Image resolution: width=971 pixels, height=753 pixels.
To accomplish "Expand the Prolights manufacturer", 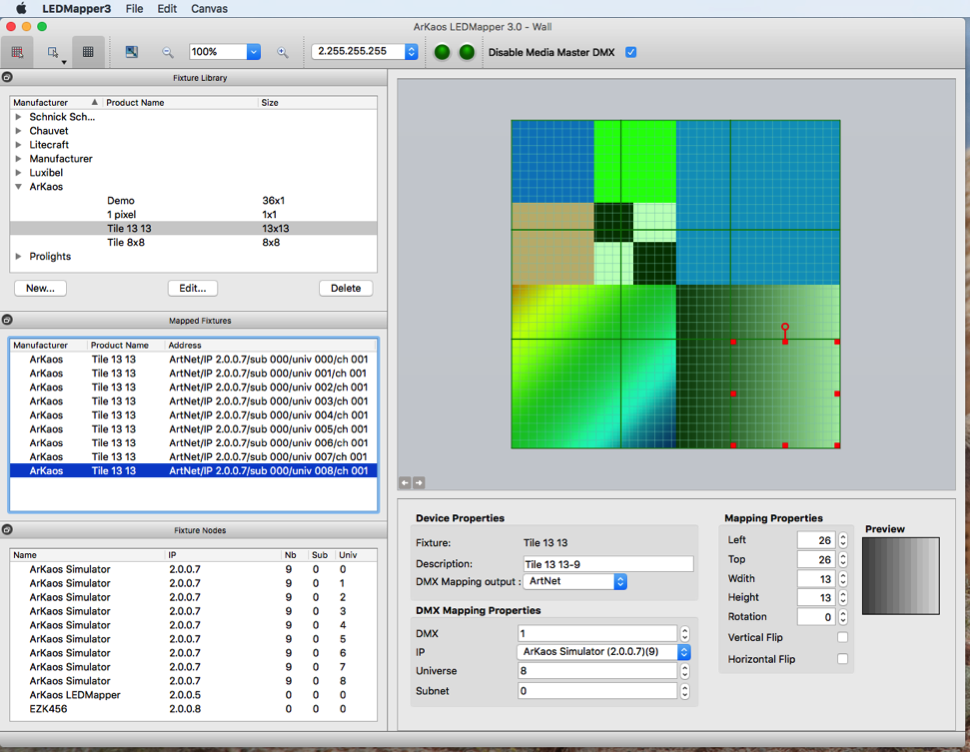I will 19,256.
